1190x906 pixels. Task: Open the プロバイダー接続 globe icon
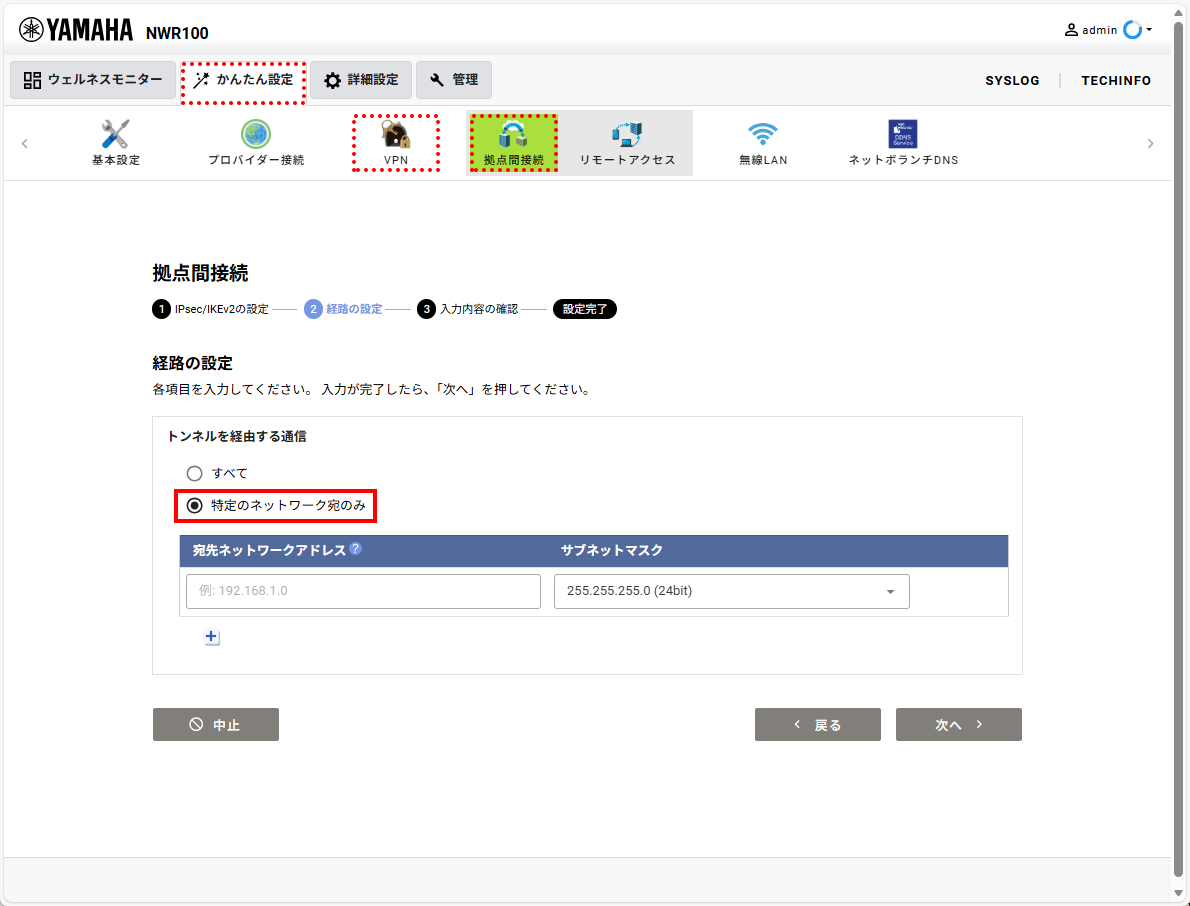(256, 134)
